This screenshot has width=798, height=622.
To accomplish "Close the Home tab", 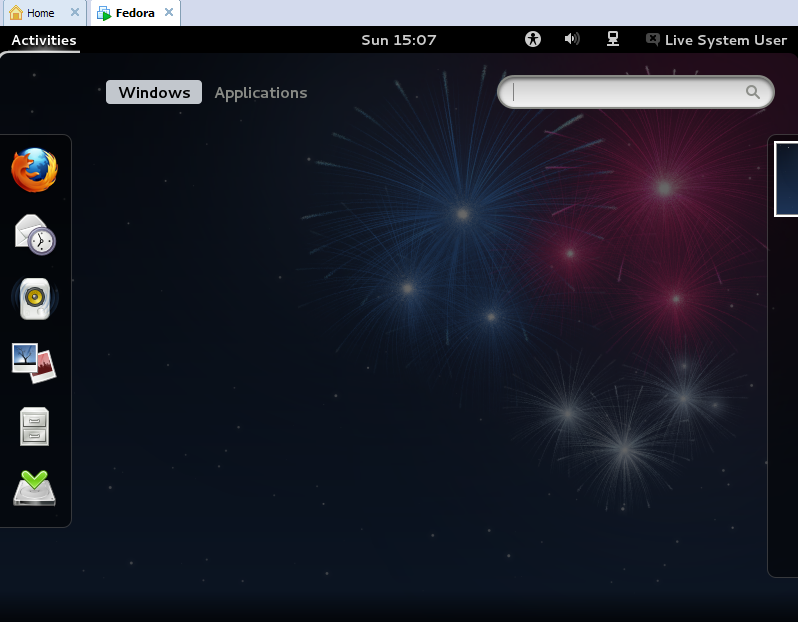I will coord(75,12).
